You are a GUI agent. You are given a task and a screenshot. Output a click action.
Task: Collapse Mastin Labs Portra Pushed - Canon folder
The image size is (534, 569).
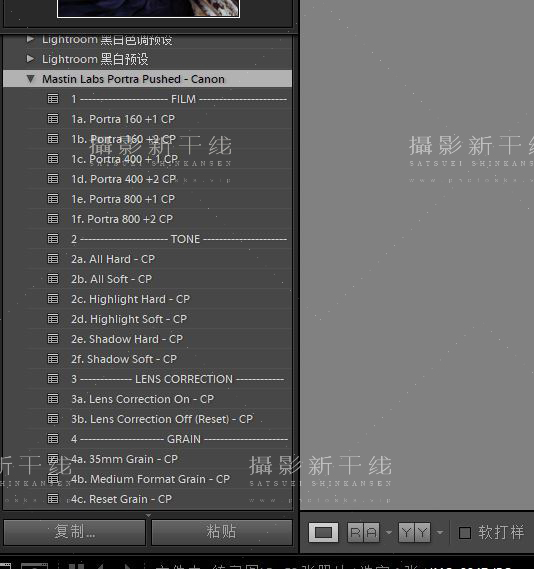(30, 79)
